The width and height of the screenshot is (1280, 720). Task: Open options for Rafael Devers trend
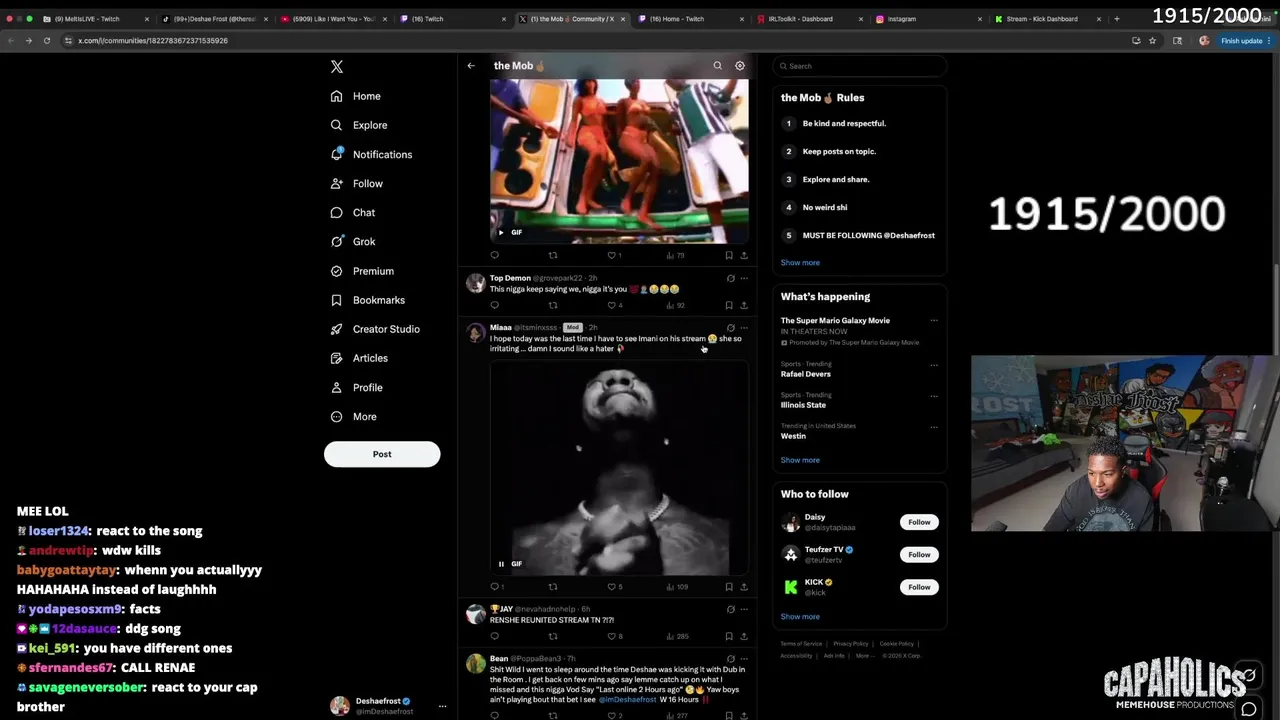[934, 365]
